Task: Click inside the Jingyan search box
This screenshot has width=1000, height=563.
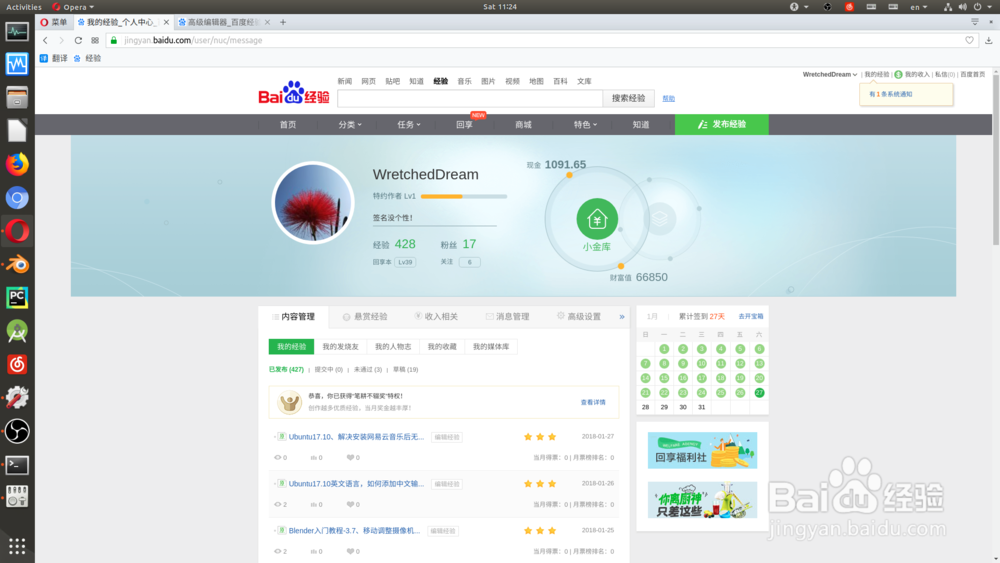Action: coord(470,98)
